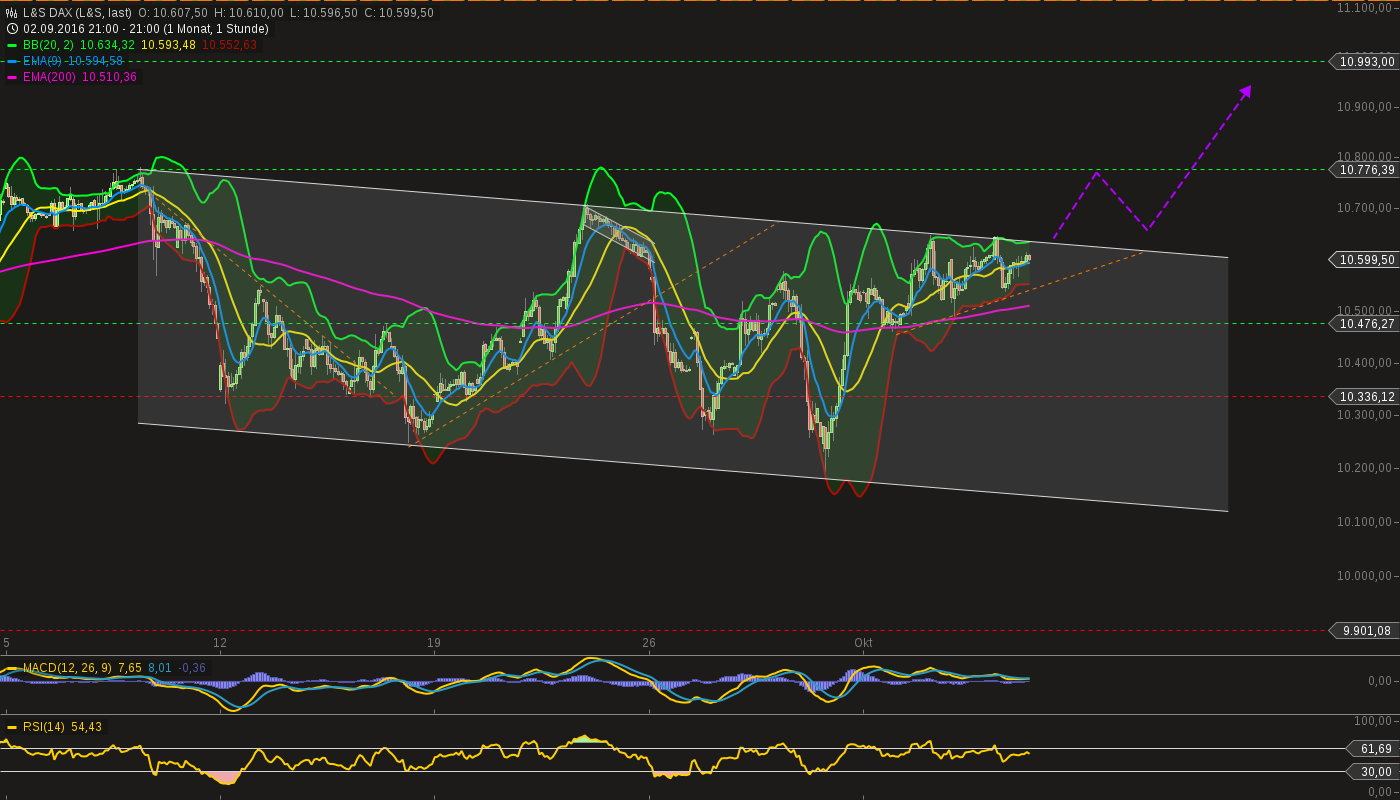Select the 10.336,12 price level marker

(x=1364, y=397)
